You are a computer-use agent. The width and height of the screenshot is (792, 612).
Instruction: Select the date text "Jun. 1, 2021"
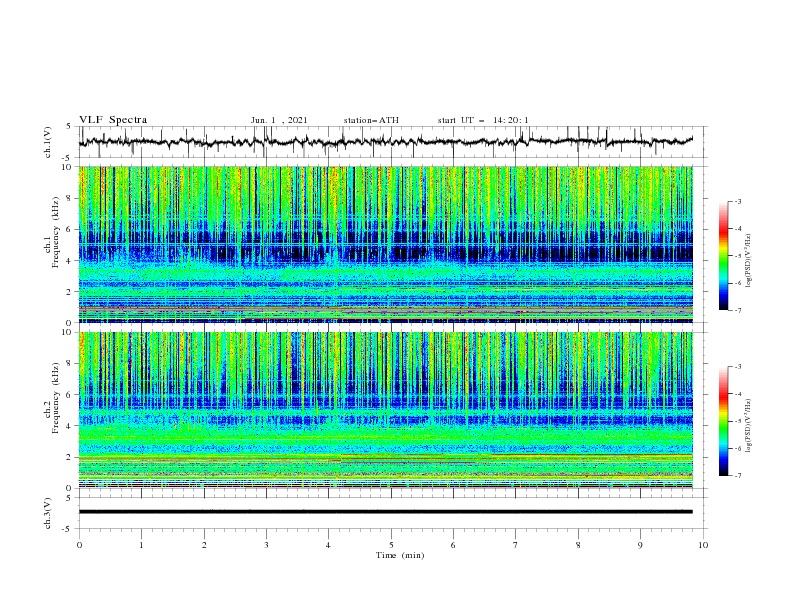tap(279, 120)
